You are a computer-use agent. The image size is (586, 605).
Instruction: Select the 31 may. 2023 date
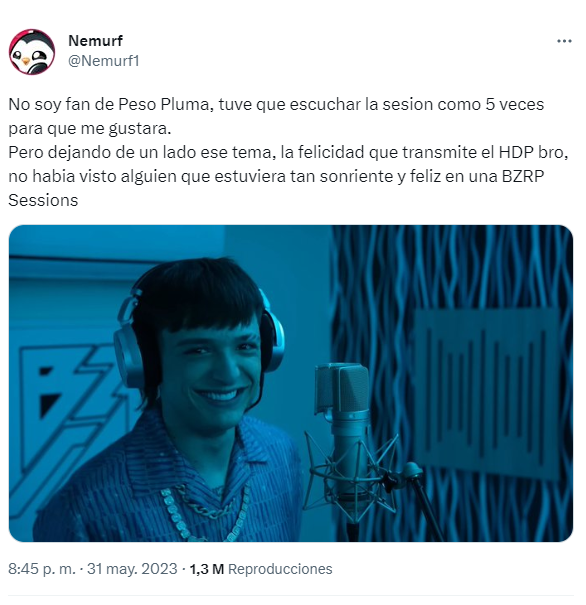tap(132, 569)
